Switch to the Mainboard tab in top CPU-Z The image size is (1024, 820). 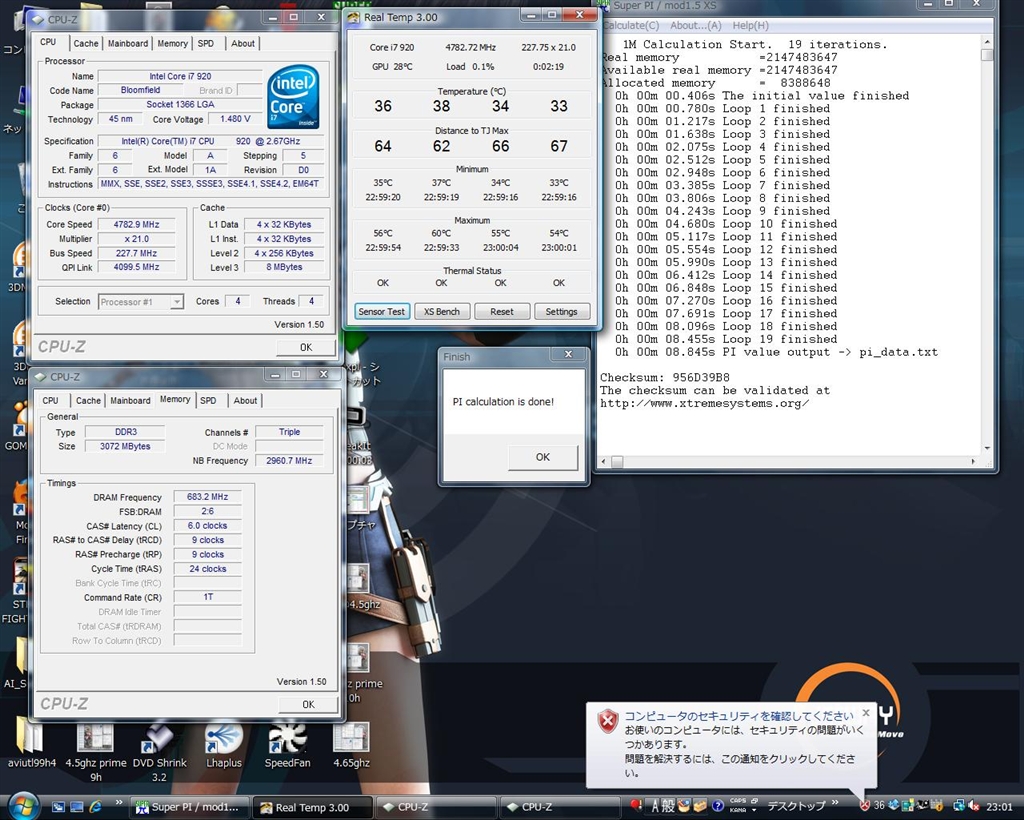[128, 44]
